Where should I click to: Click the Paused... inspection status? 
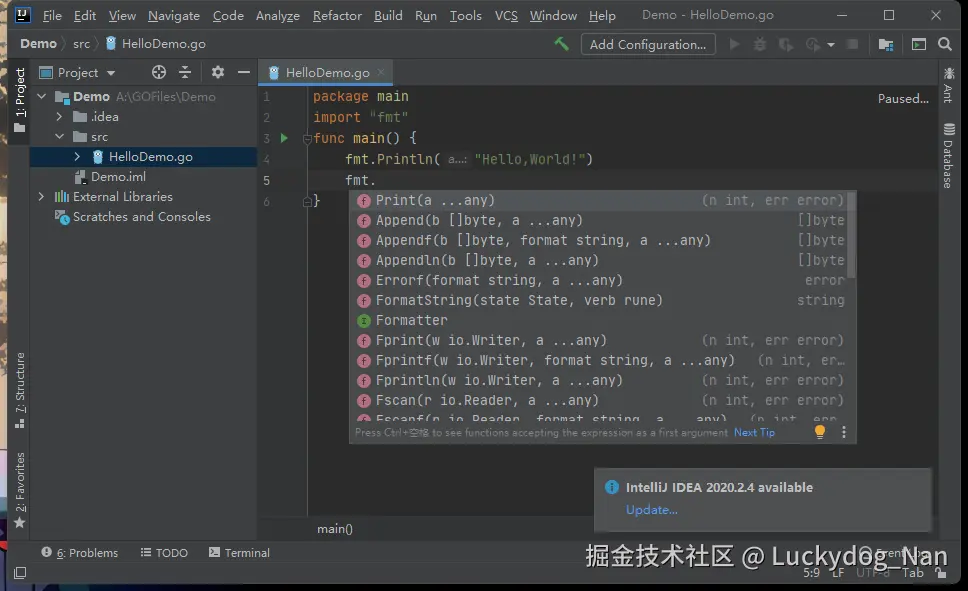903,98
